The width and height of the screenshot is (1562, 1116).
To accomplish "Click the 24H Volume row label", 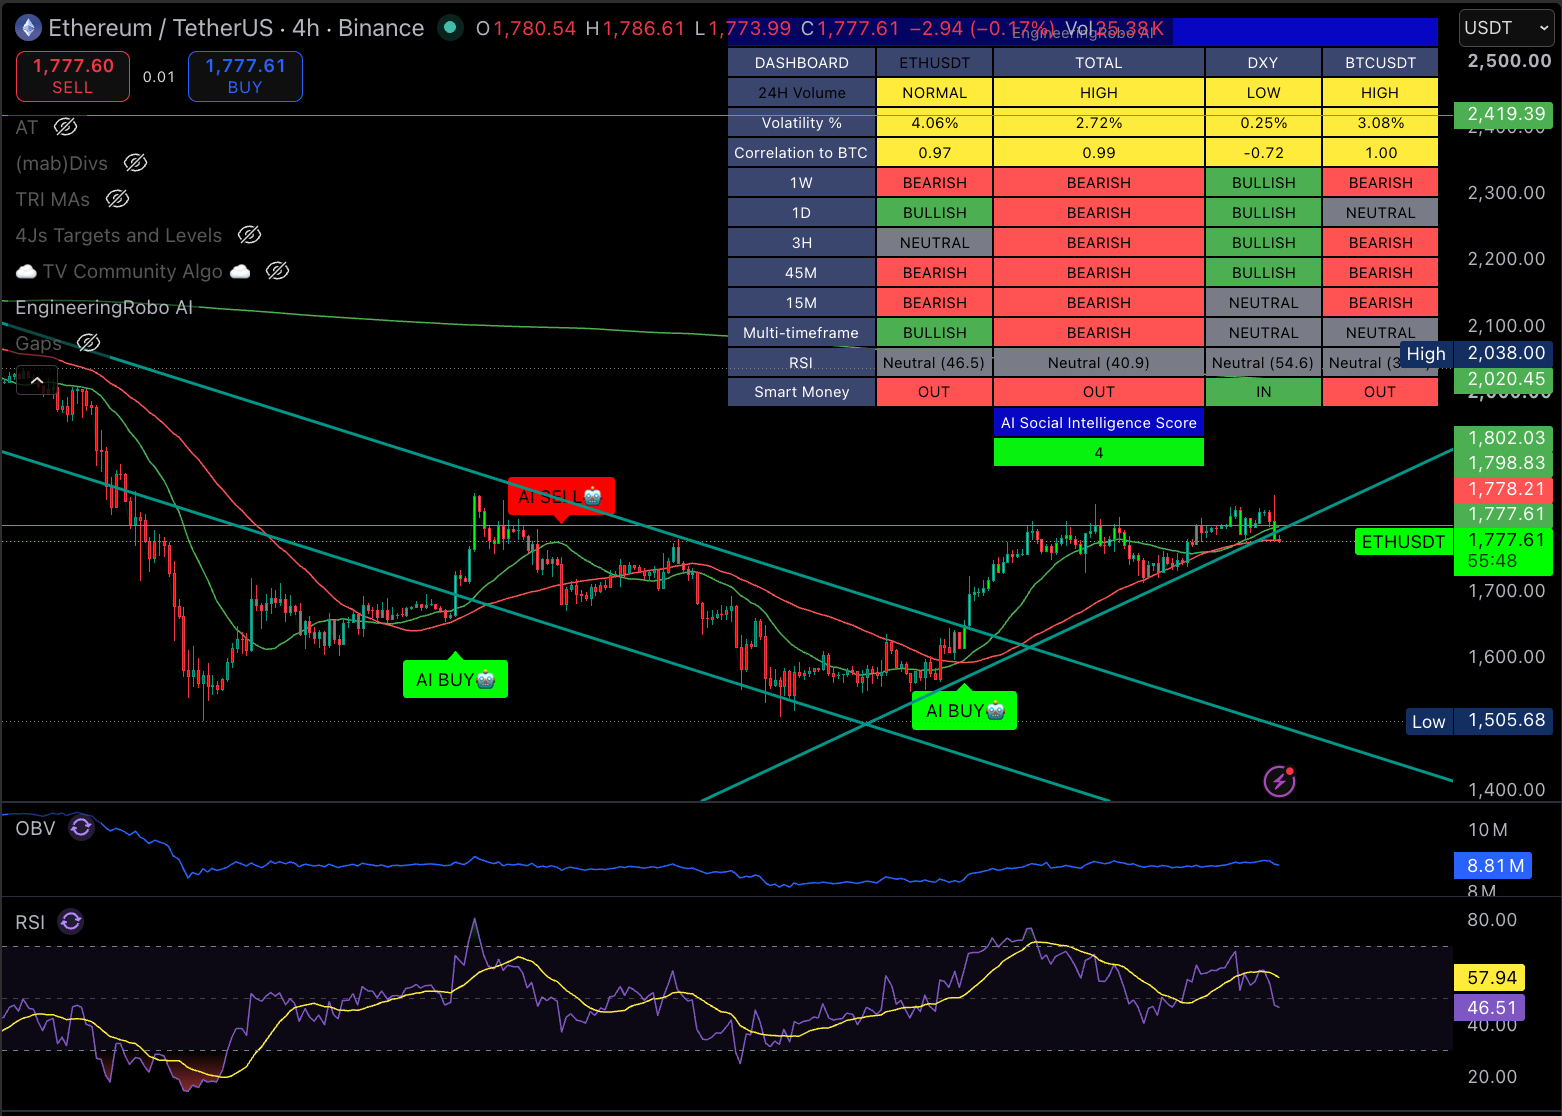I will pos(802,93).
